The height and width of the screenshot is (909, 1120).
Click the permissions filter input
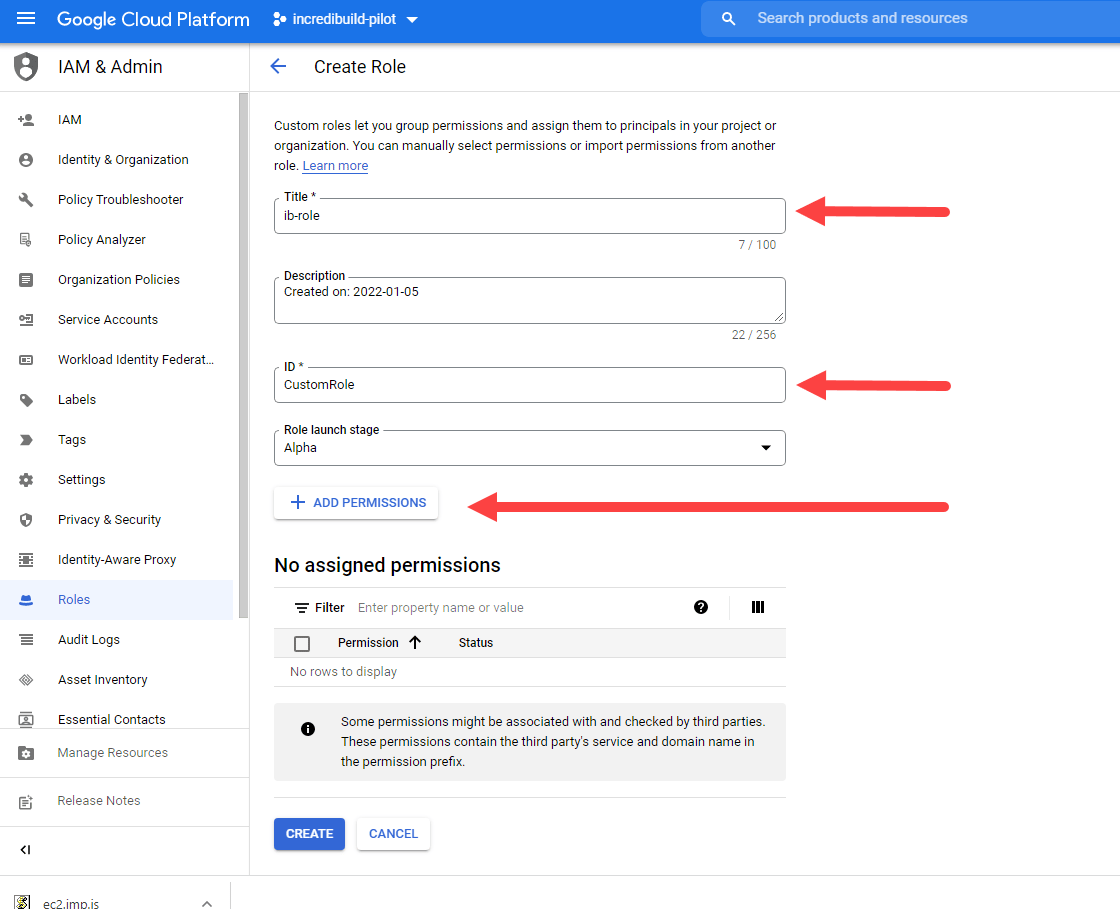tap(518, 608)
